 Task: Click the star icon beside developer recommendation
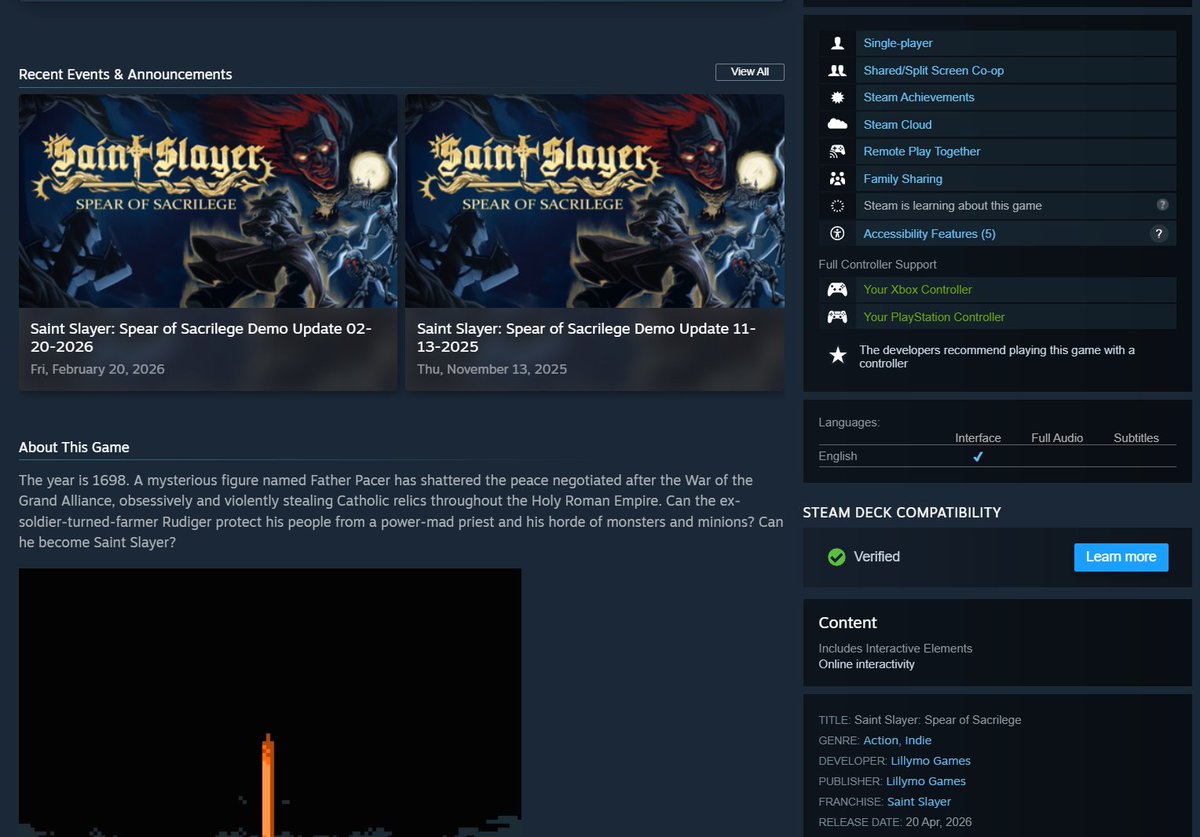point(838,356)
